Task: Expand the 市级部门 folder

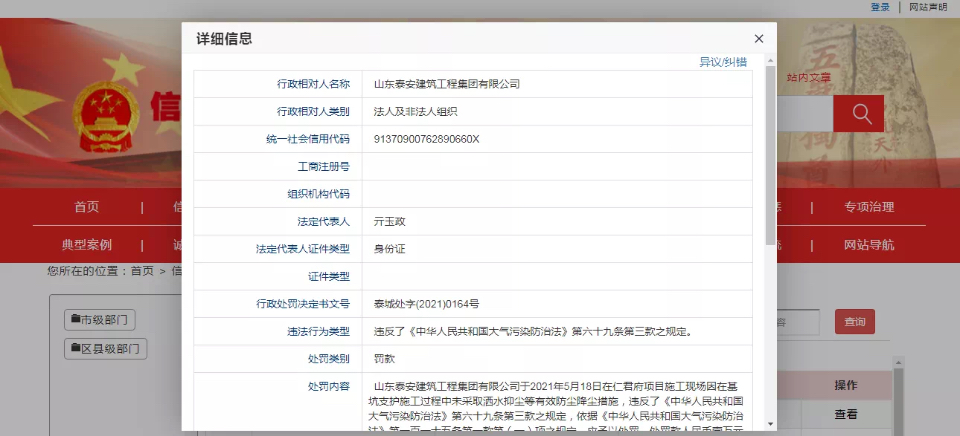Action: tap(100, 320)
